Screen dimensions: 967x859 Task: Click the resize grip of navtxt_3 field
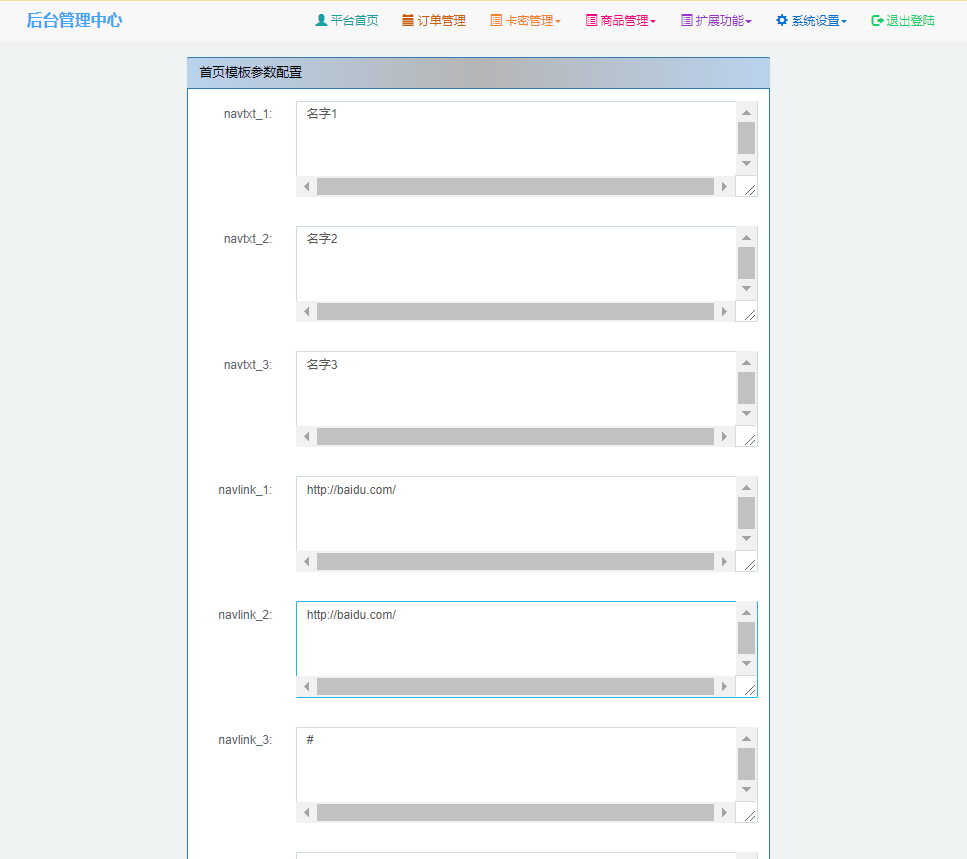pos(749,440)
